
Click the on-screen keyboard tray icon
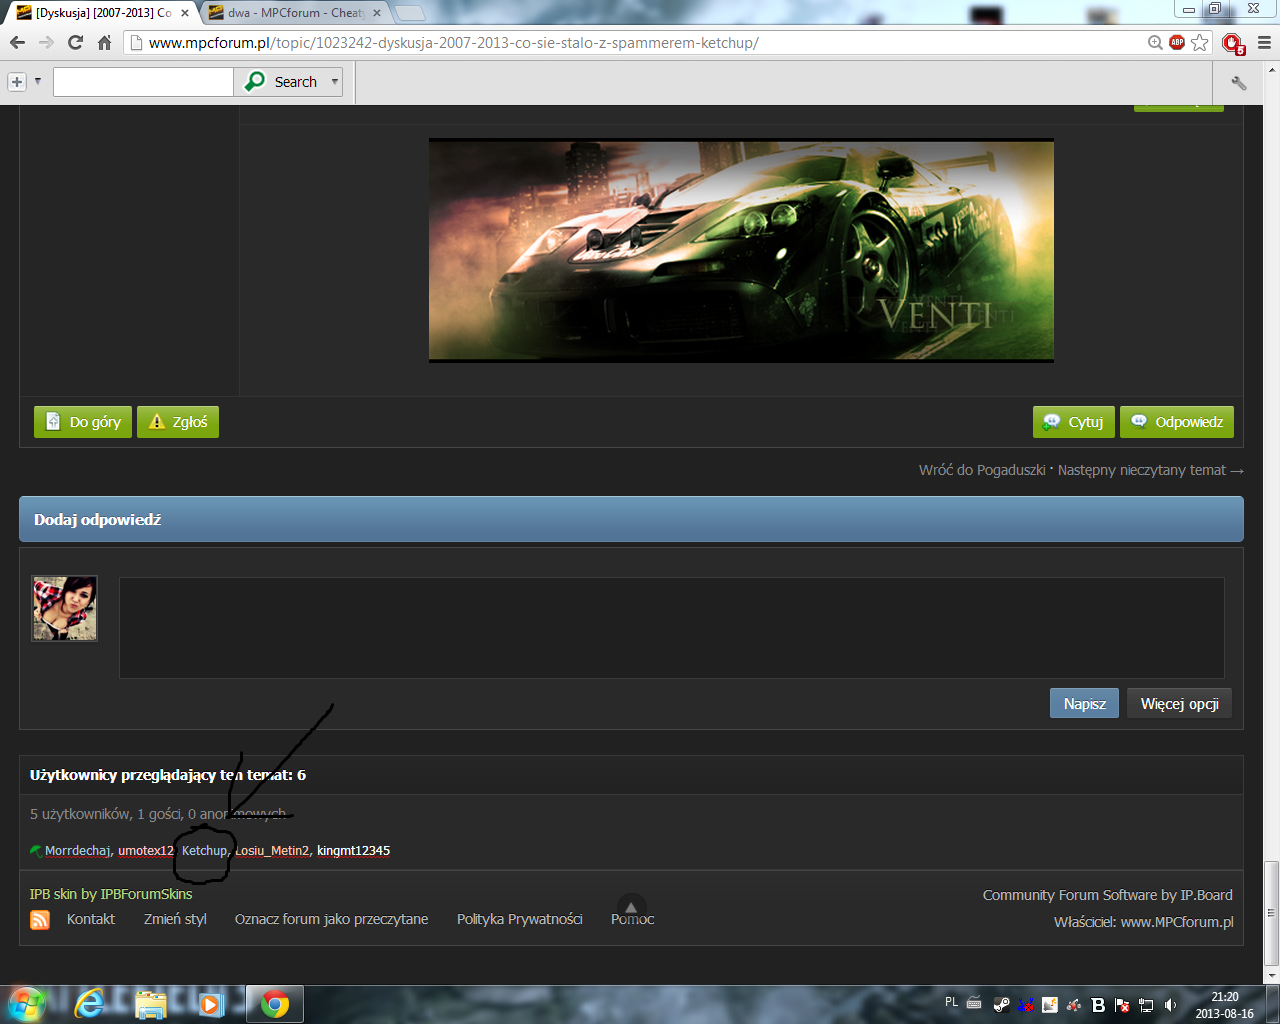[974, 1003]
